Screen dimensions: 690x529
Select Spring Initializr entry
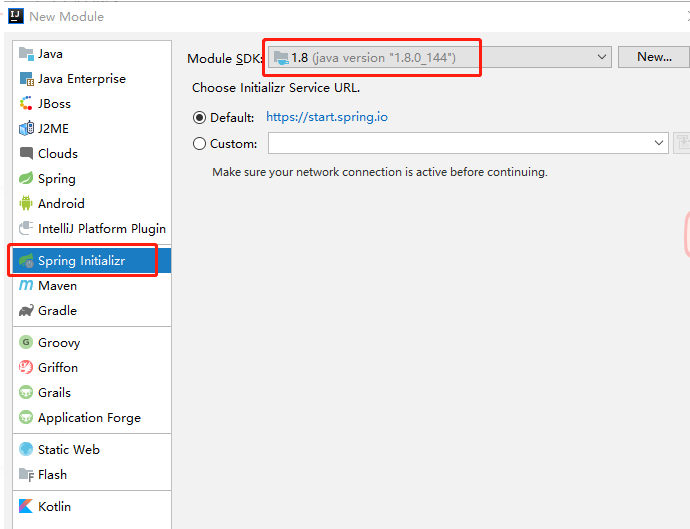pos(92,261)
